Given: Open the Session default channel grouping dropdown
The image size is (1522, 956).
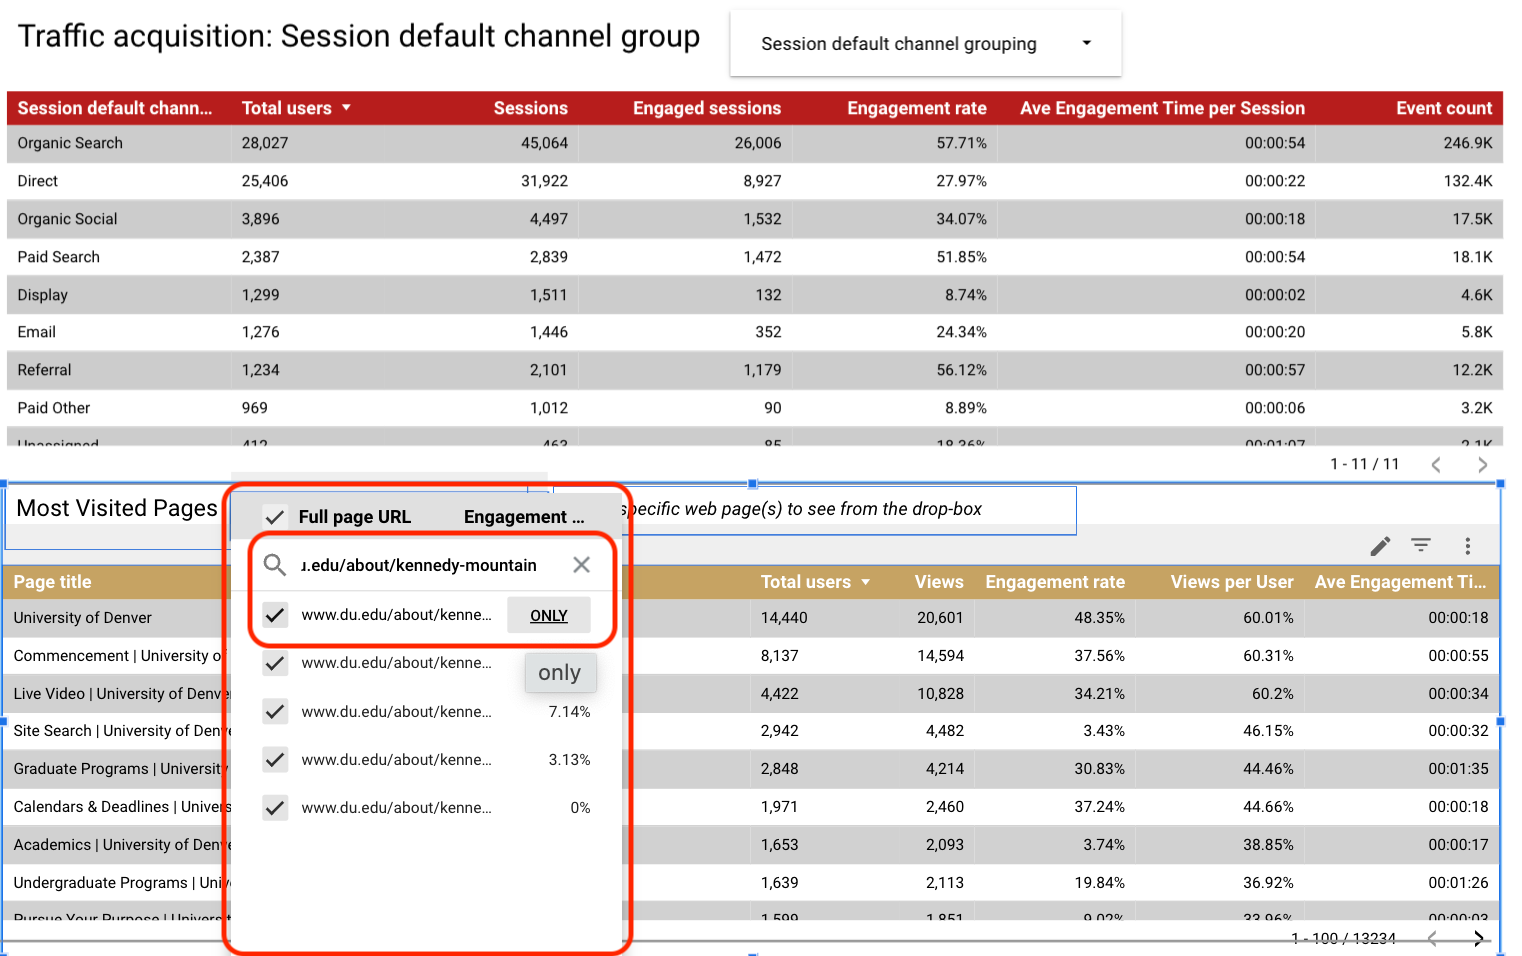Looking at the screenshot, I should pyautogui.click(x=925, y=44).
